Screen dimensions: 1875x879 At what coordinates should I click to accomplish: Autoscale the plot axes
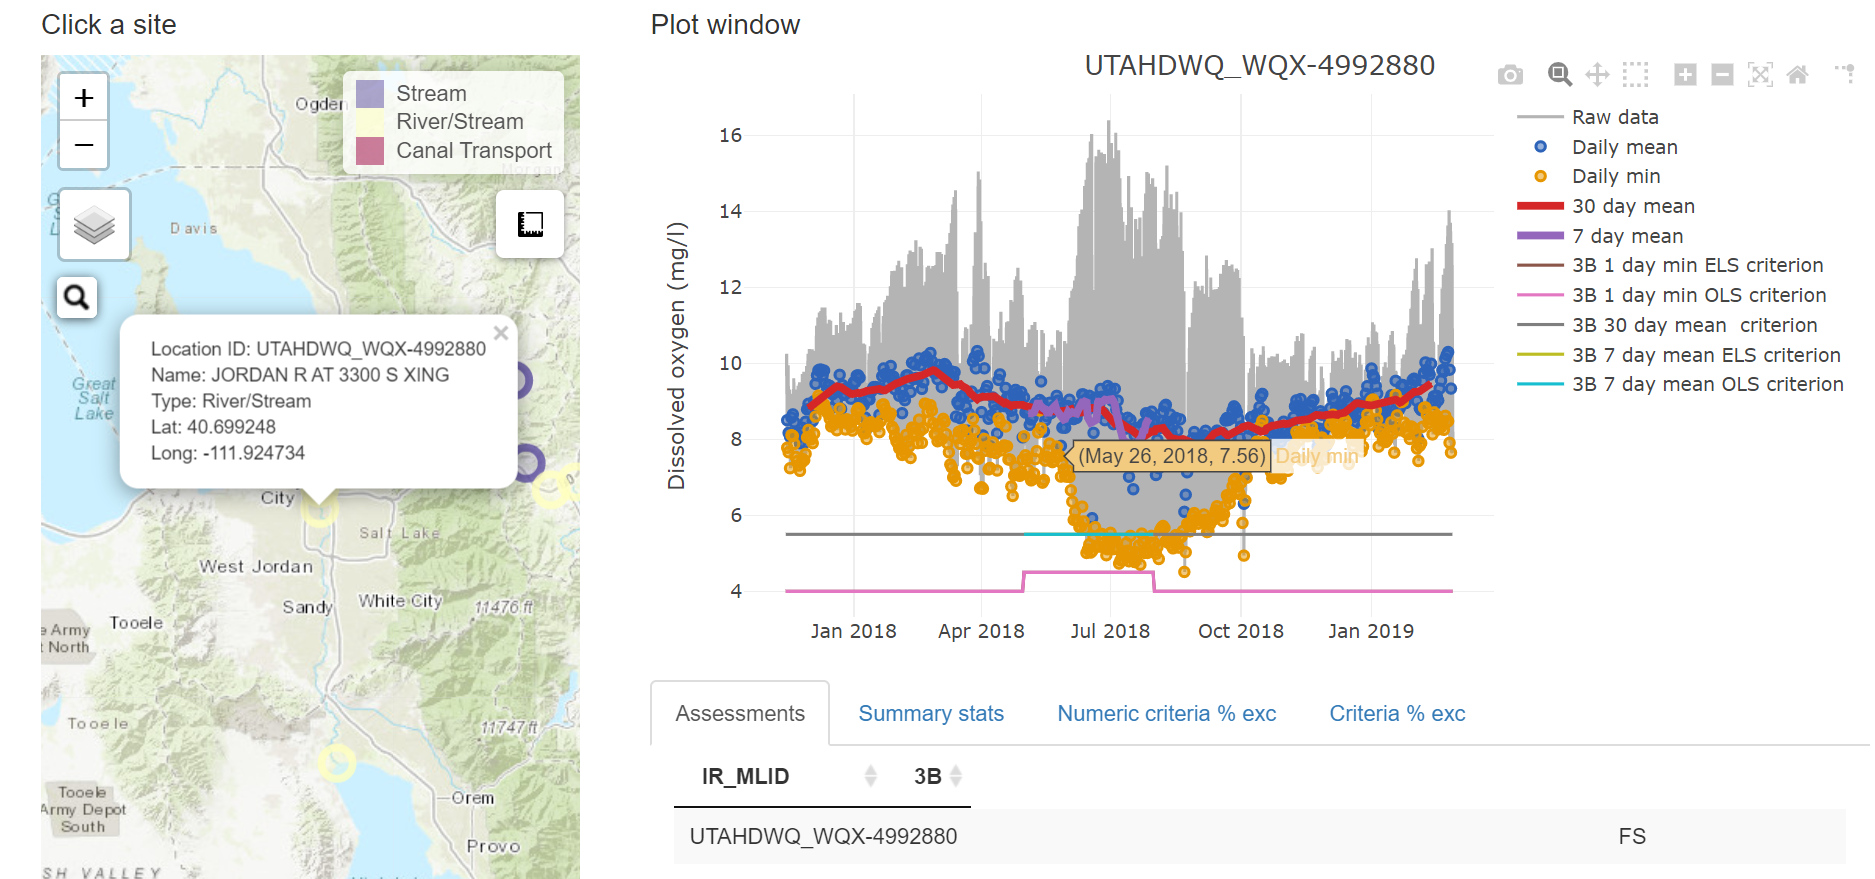pos(1760,75)
